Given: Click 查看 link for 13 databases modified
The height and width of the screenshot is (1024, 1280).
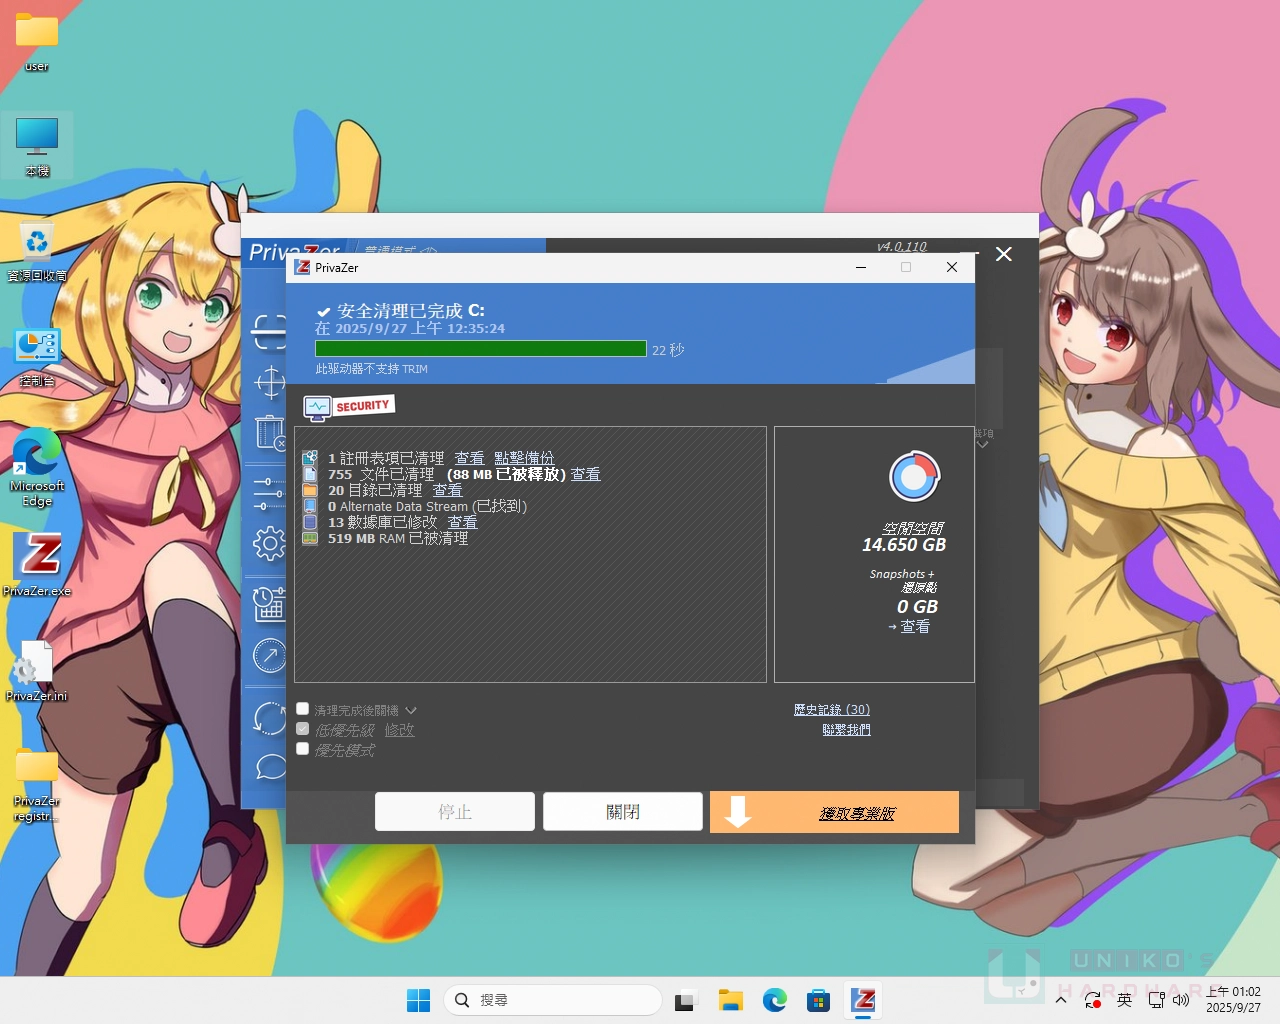Looking at the screenshot, I should 462,522.
